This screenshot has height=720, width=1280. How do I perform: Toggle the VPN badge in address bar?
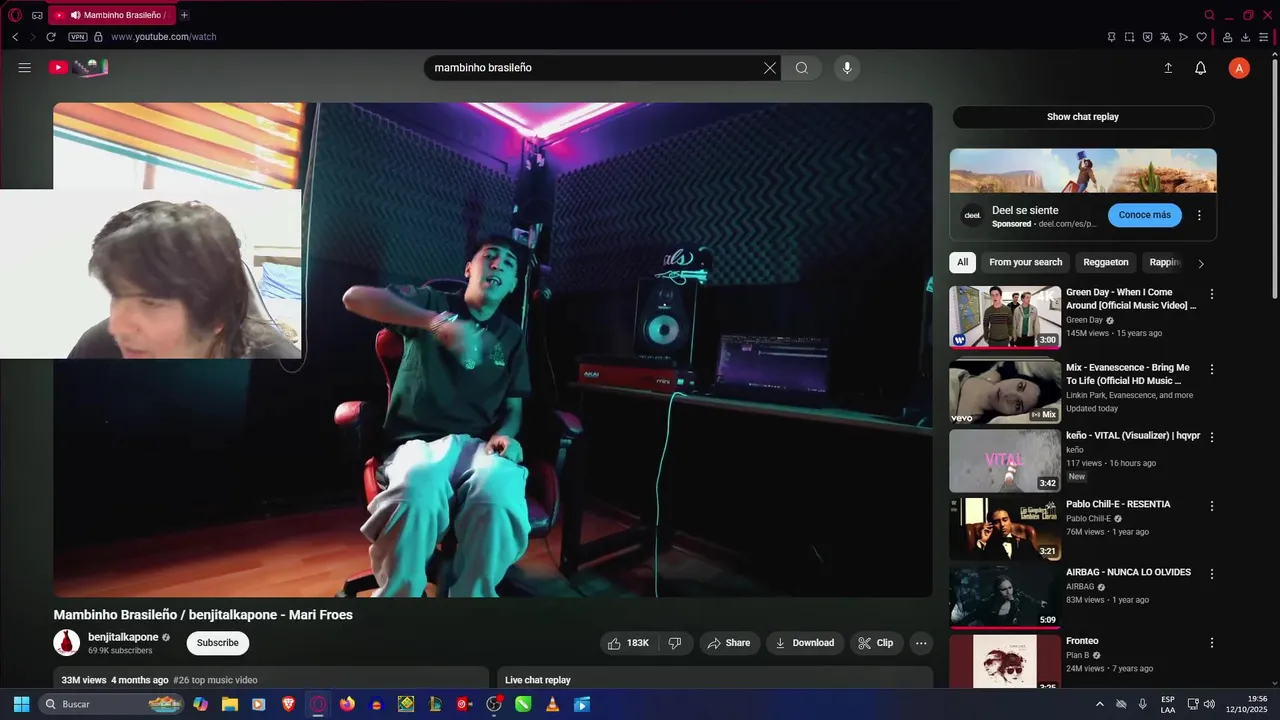pyautogui.click(x=78, y=37)
